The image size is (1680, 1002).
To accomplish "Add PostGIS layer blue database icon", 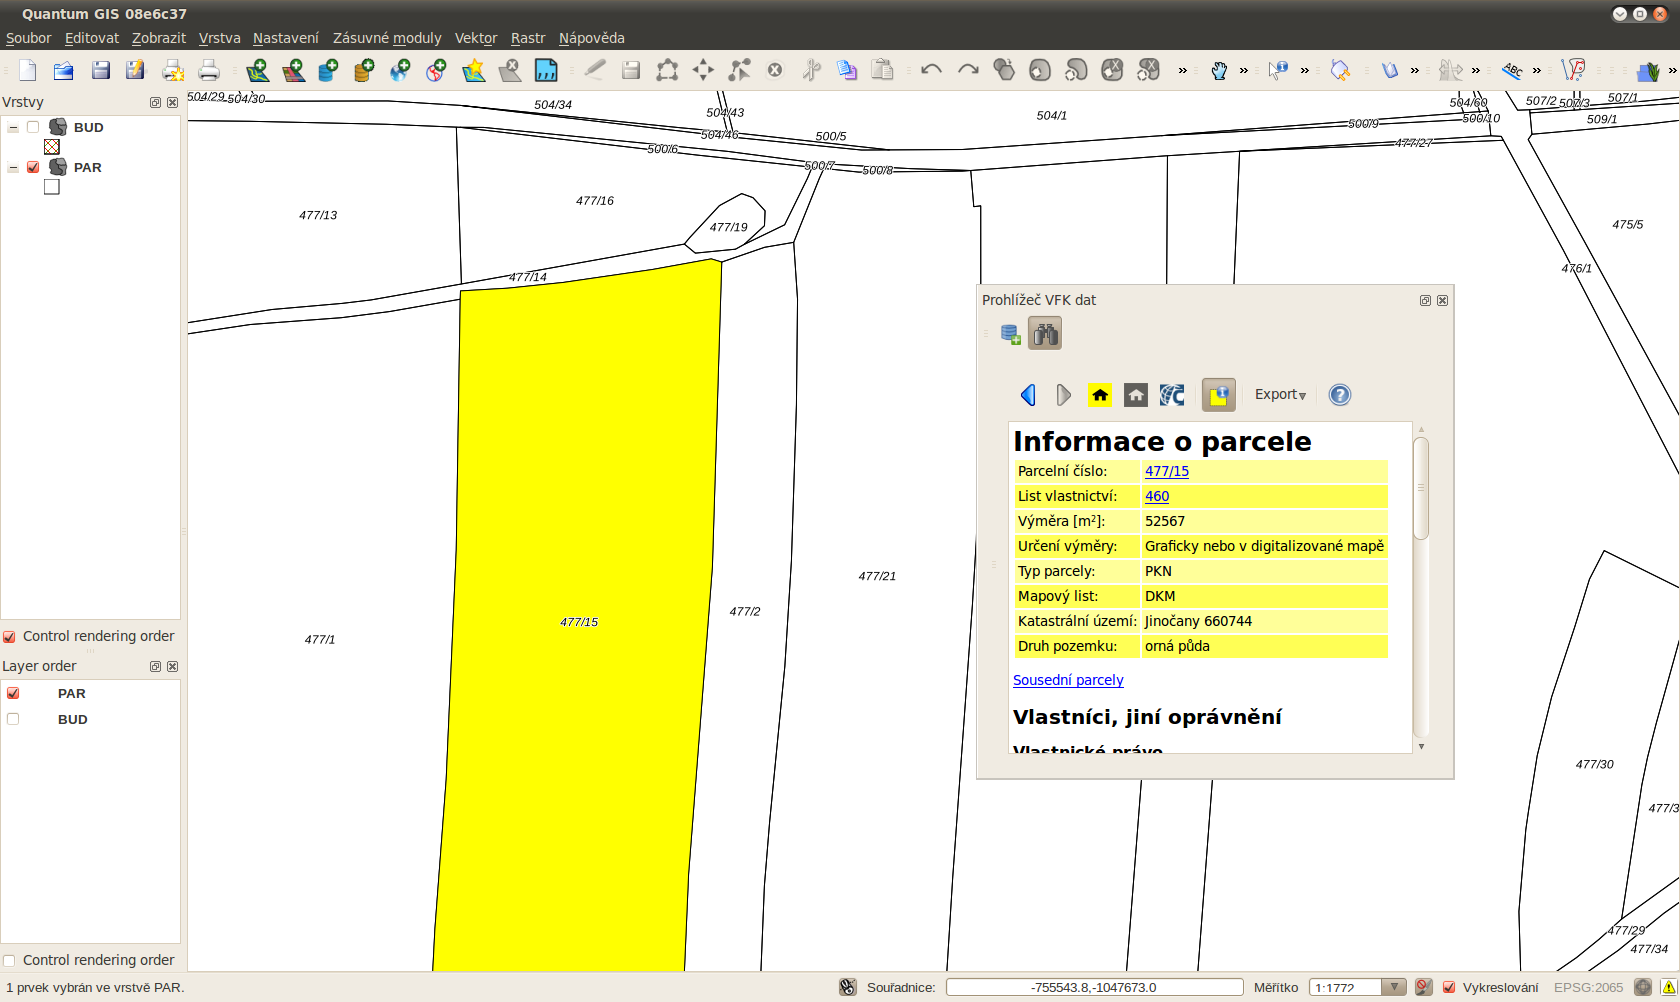I will click(328, 70).
